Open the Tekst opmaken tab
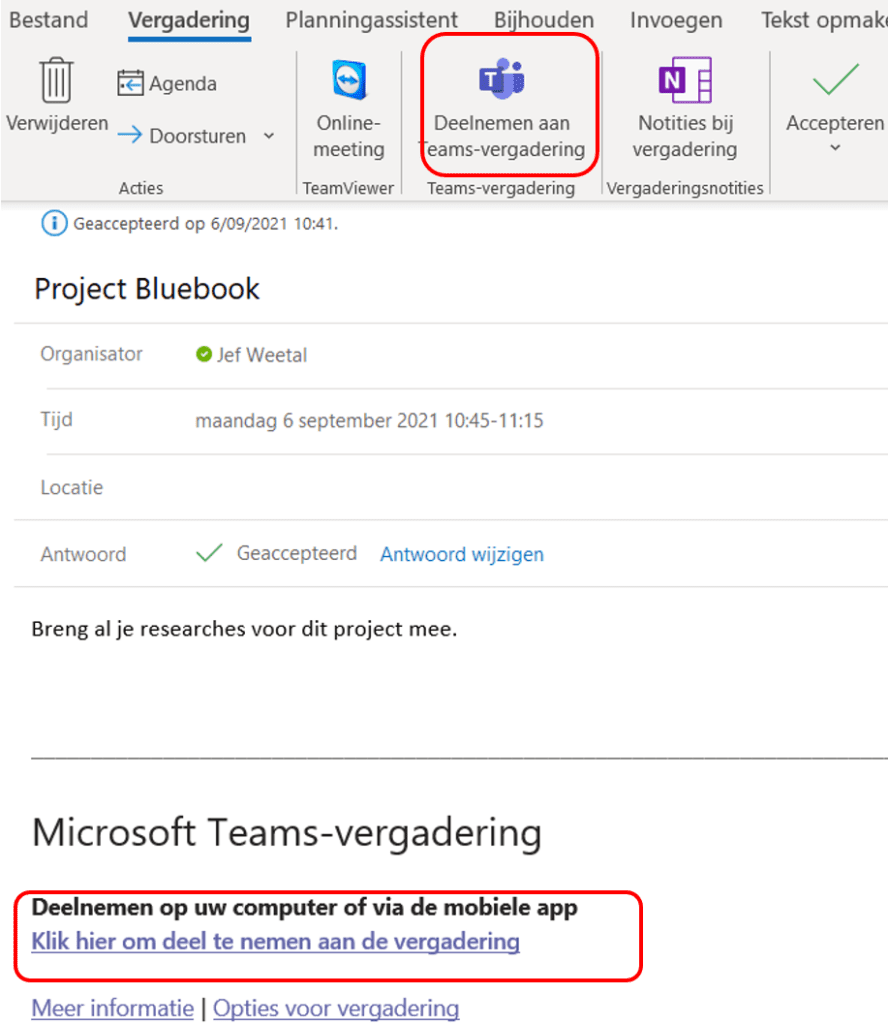 pos(824,20)
